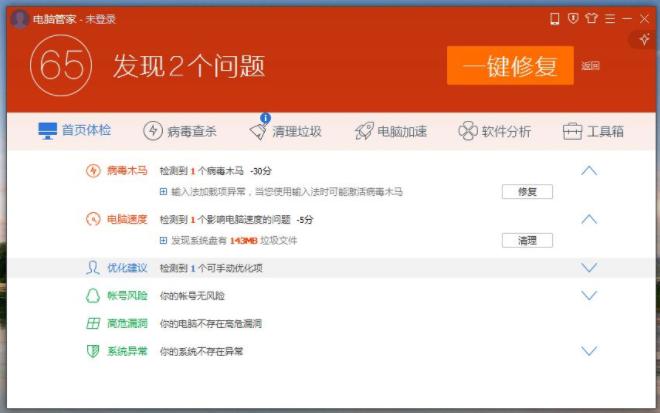This screenshot has height=413, width=660.
Task: Click the user avatar icon in title bar
Action: (x=19, y=19)
